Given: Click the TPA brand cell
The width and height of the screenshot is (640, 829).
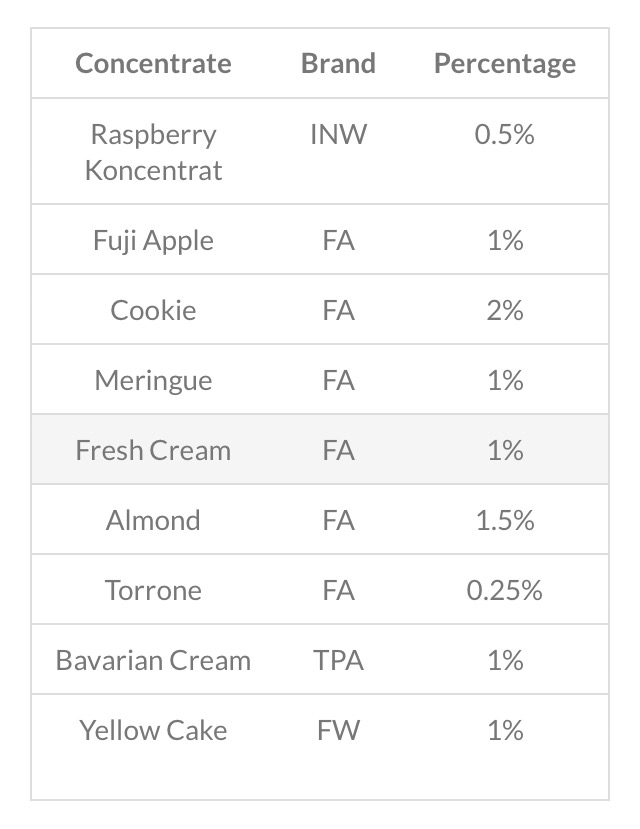Looking at the screenshot, I should [338, 660].
